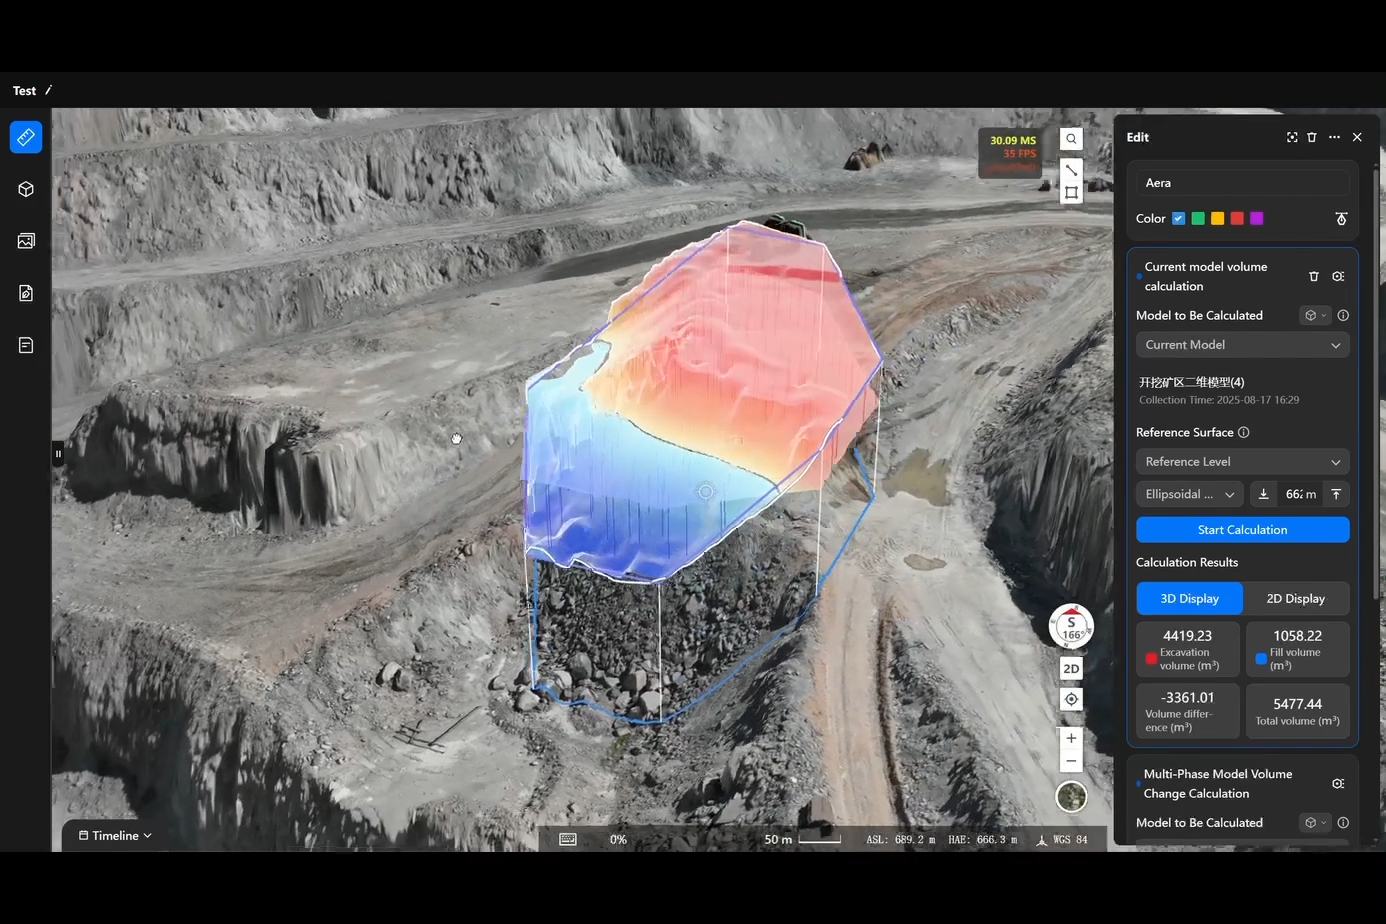The height and width of the screenshot is (924, 1386).
Task: Zoom in with the plus button
Action: tap(1071, 738)
